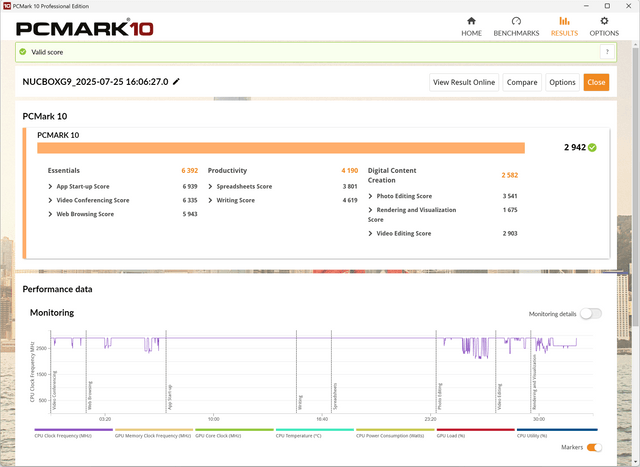Expand Photo Editing Score details

click(x=370, y=196)
